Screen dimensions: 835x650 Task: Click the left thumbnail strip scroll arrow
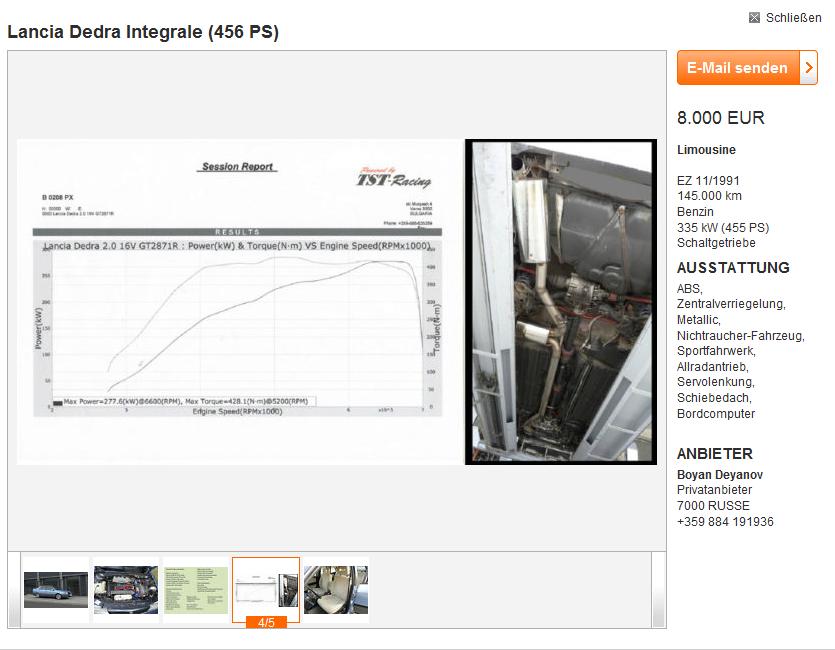pyautogui.click(x=14, y=590)
